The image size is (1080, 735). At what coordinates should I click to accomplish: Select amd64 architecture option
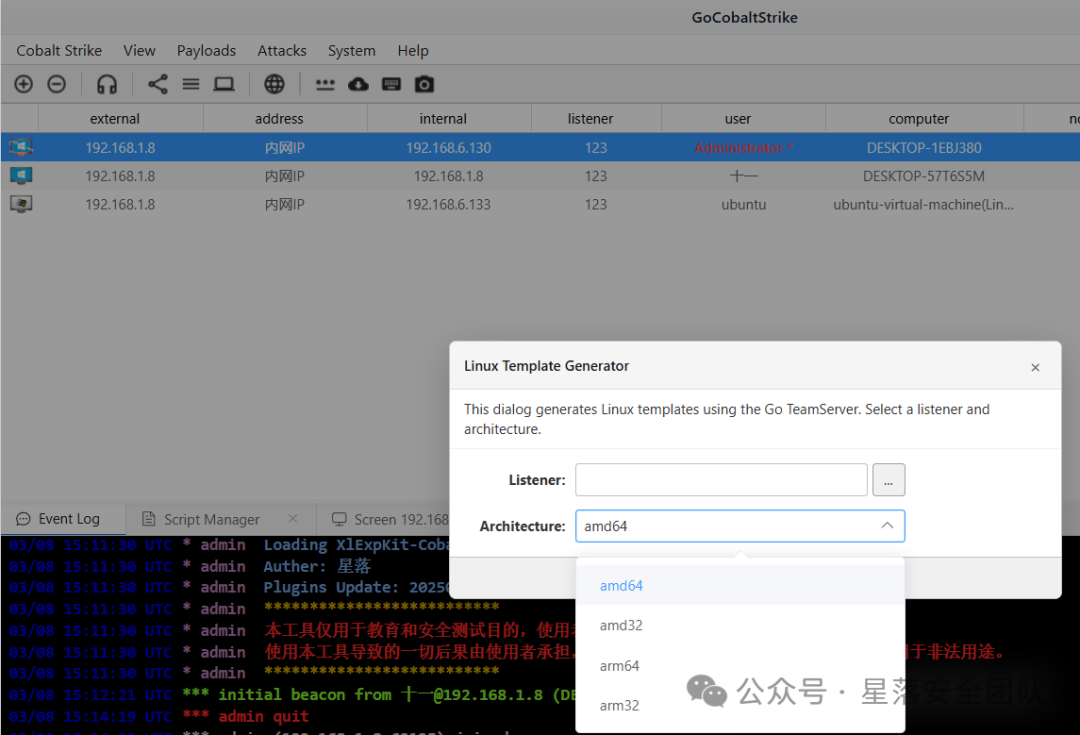740,585
